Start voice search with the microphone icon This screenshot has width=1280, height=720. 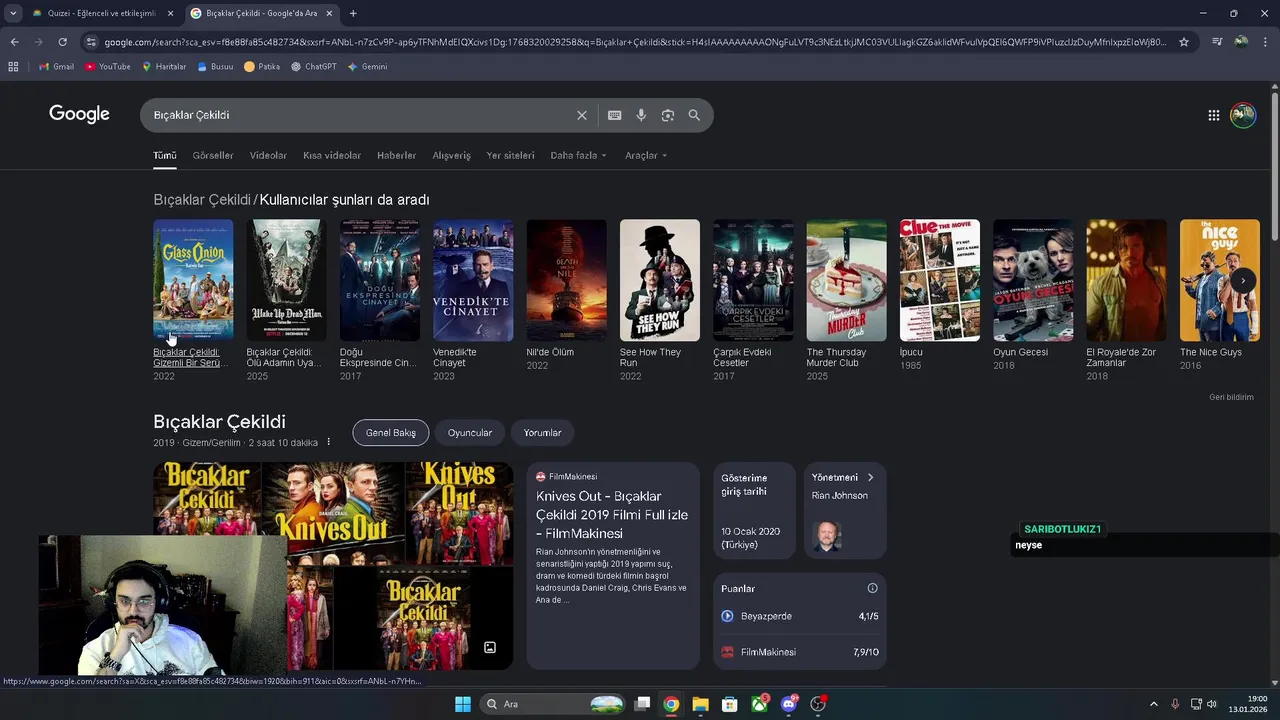pyautogui.click(x=641, y=115)
